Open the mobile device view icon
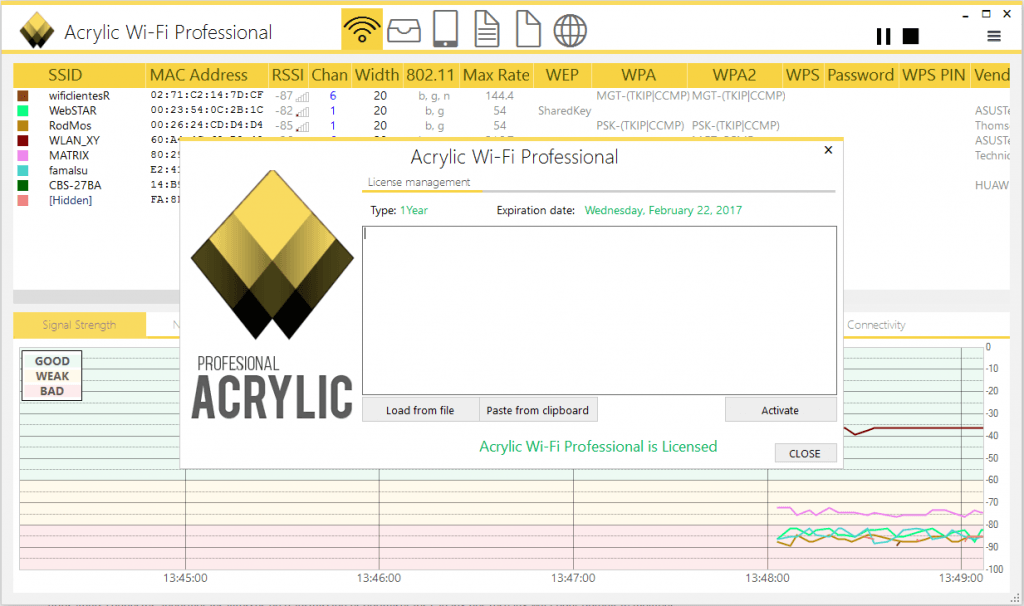The width and height of the screenshot is (1024, 606). point(445,29)
